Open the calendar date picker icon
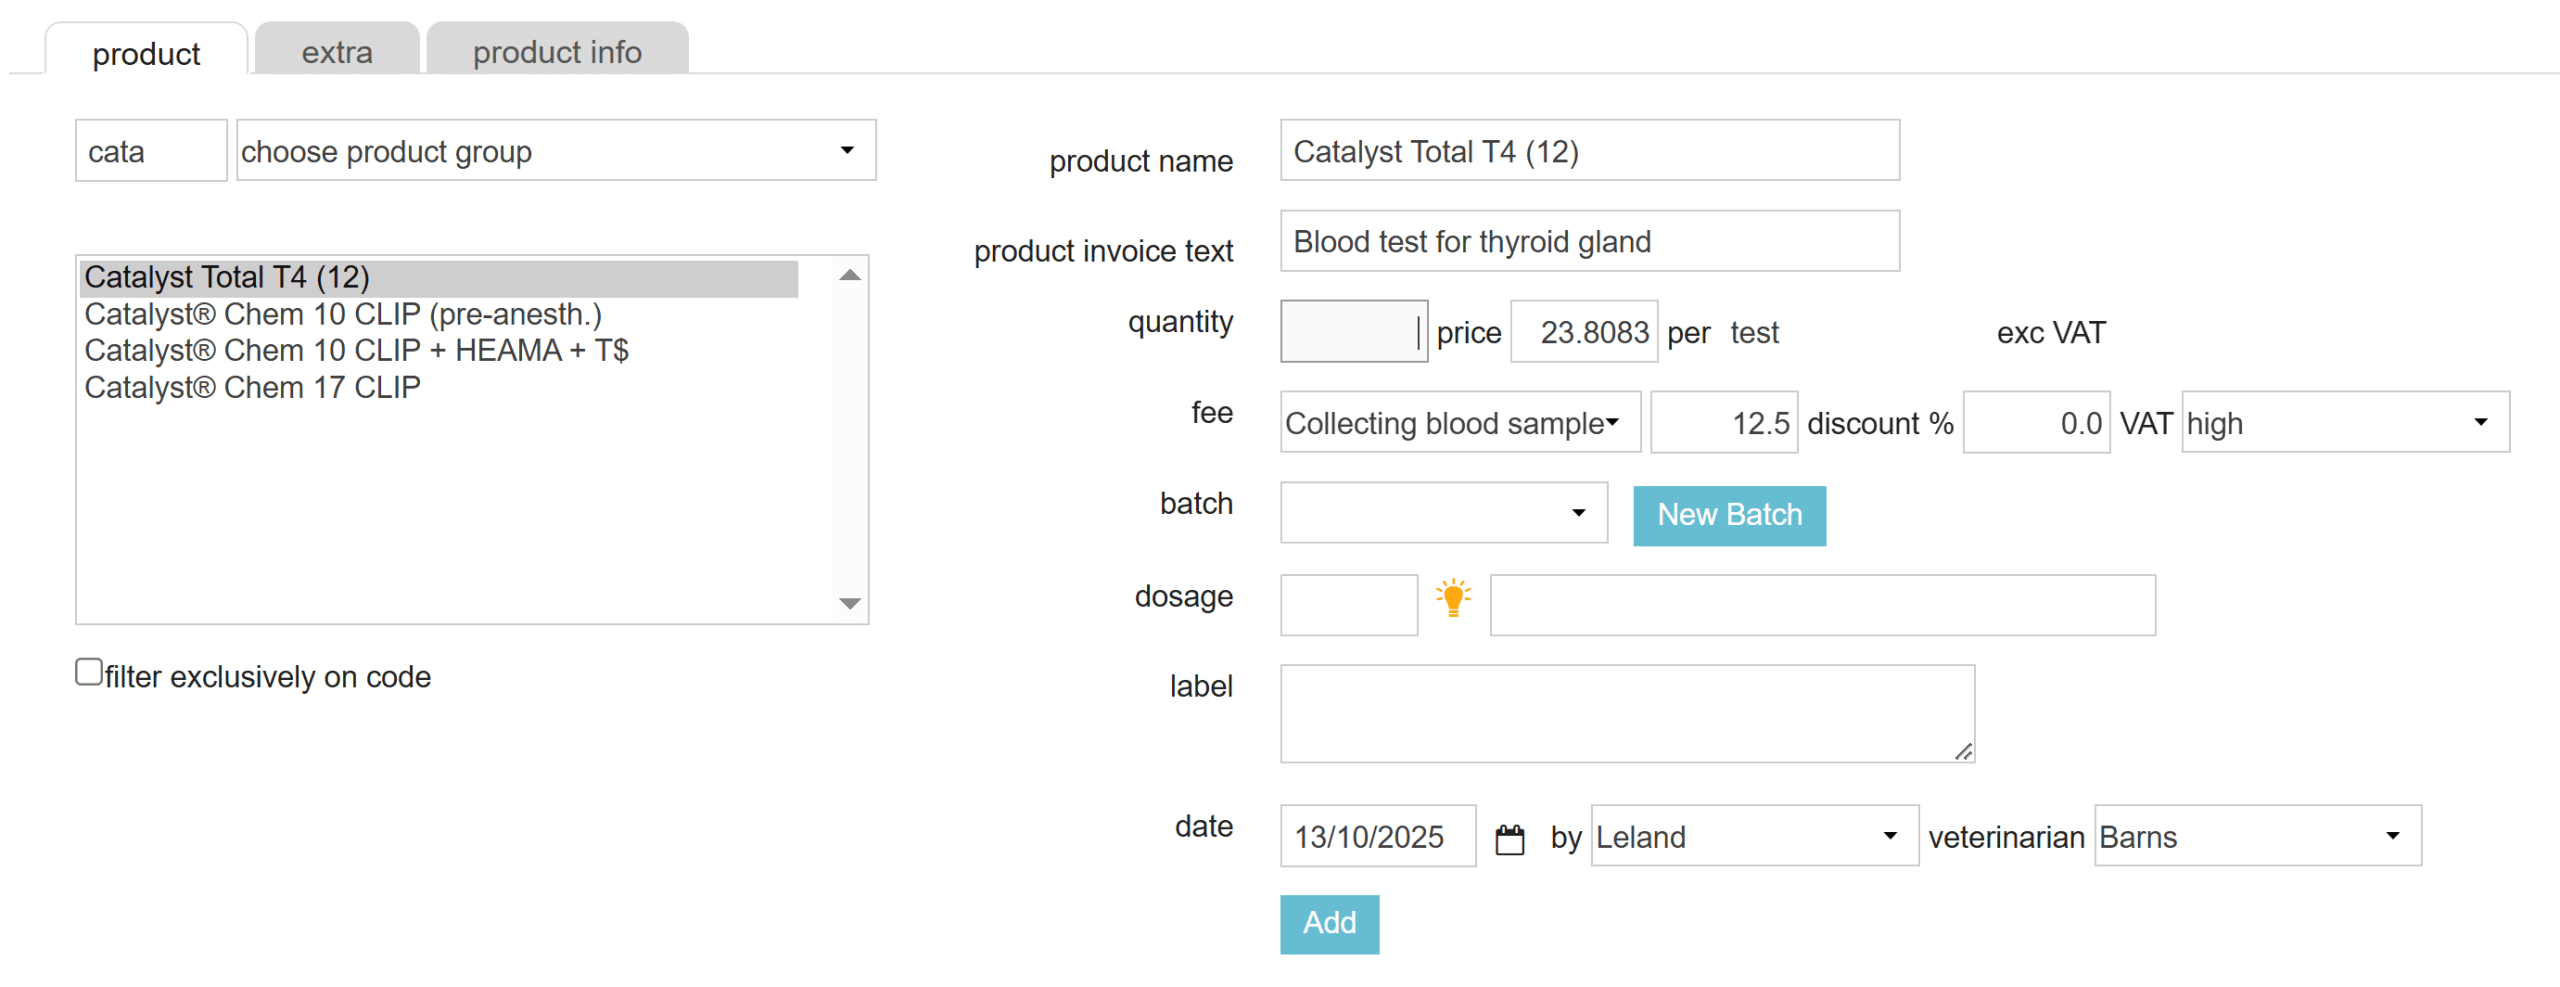Image resolution: width=2560 pixels, height=987 pixels. 1509,838
